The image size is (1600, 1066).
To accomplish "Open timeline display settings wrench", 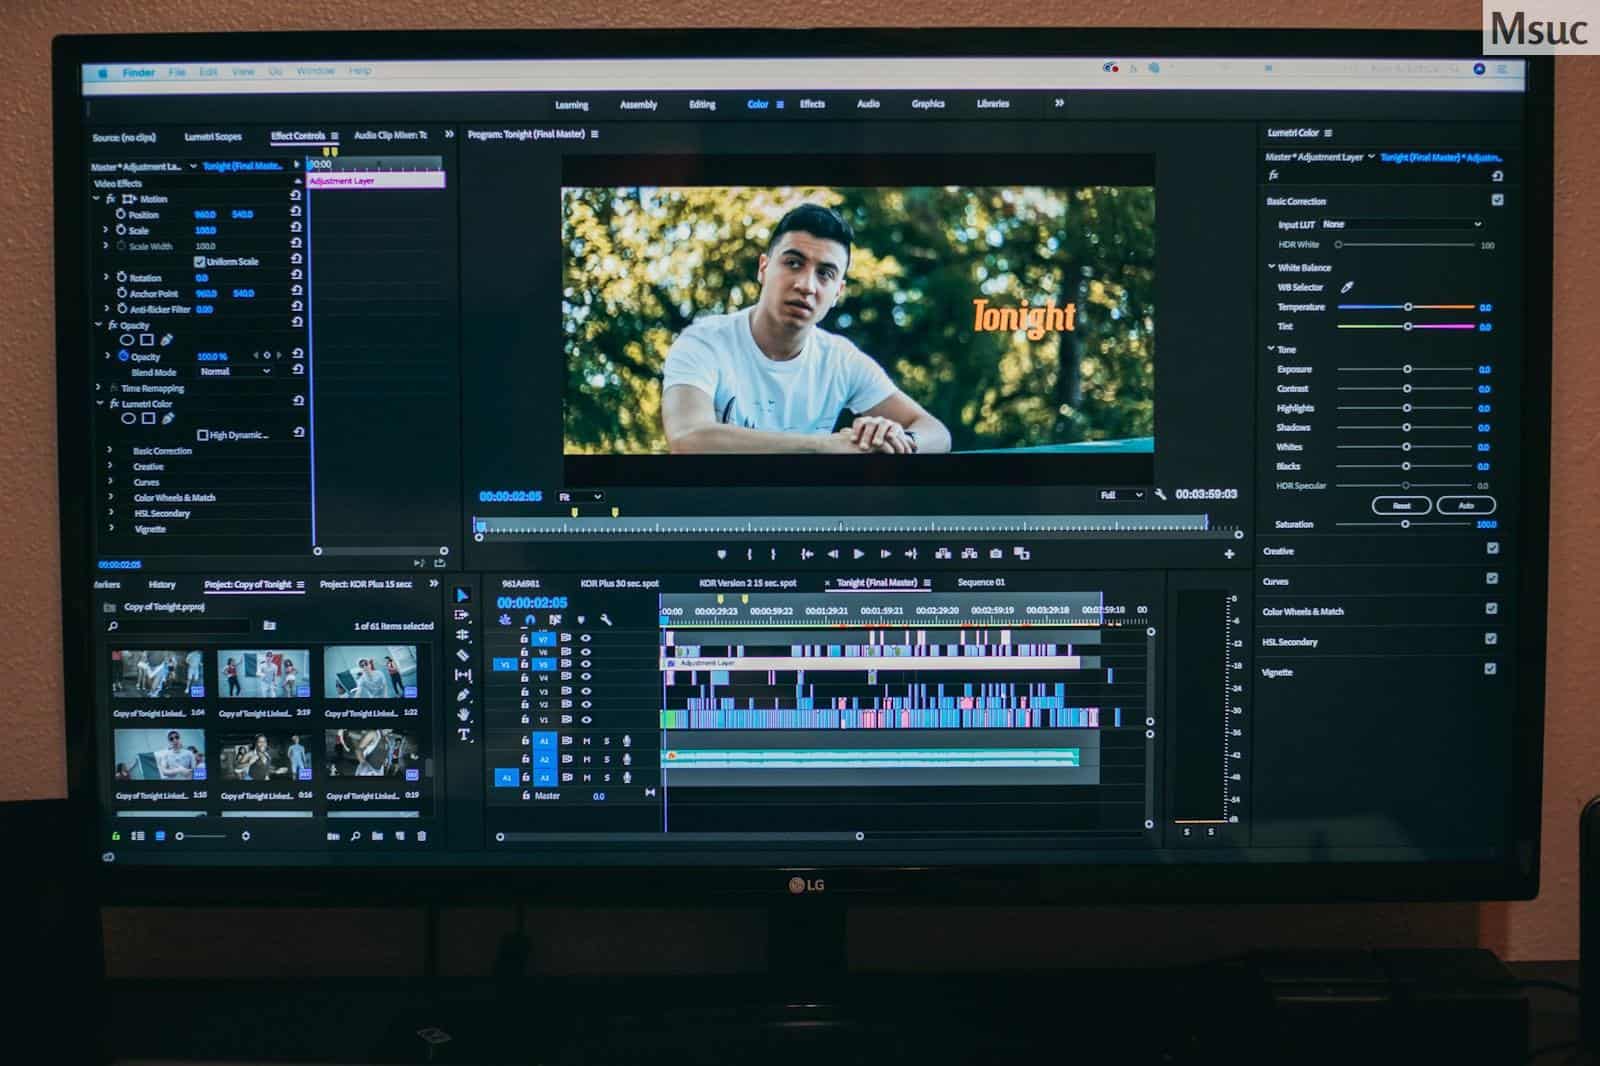I will click(606, 620).
